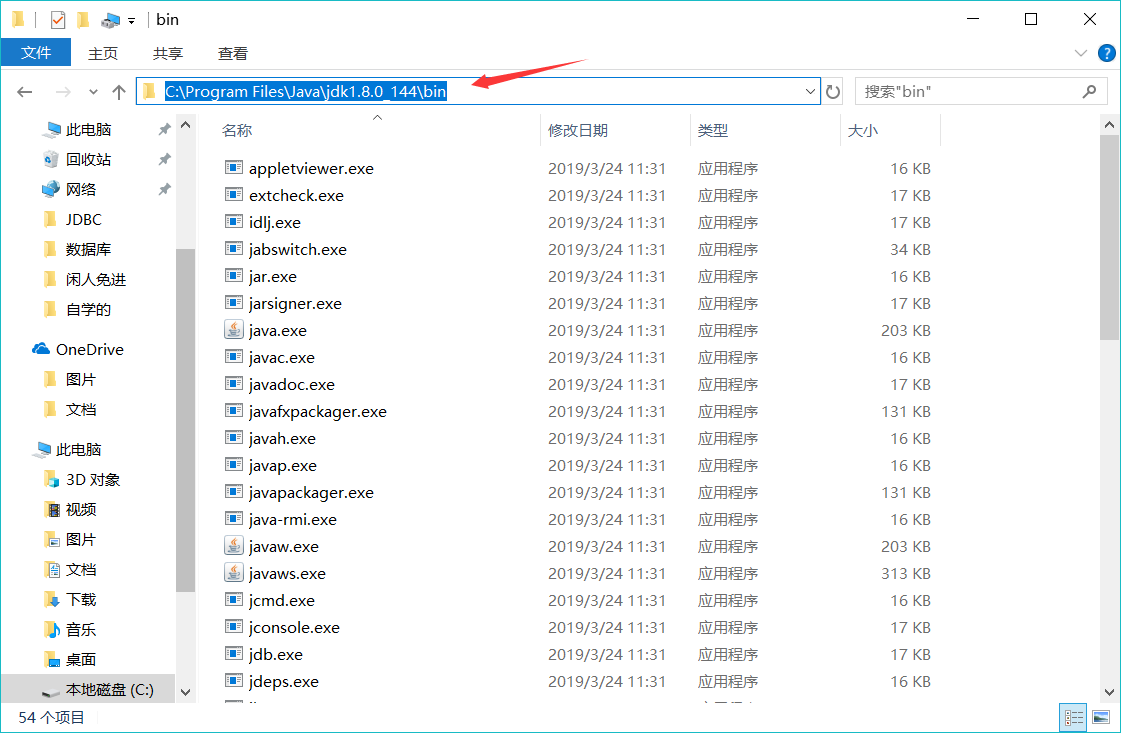Select the java-rmi.exe file name

pos(292,519)
